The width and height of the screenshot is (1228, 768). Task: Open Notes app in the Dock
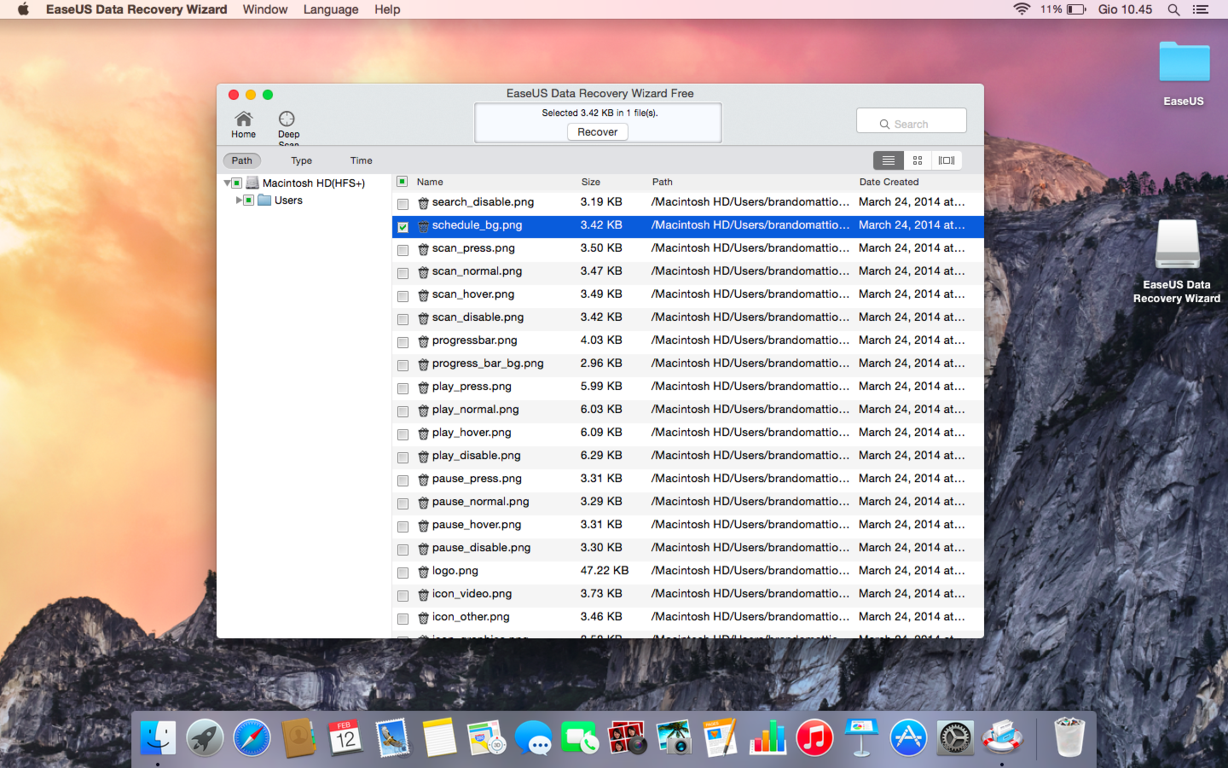pyautogui.click(x=439, y=738)
